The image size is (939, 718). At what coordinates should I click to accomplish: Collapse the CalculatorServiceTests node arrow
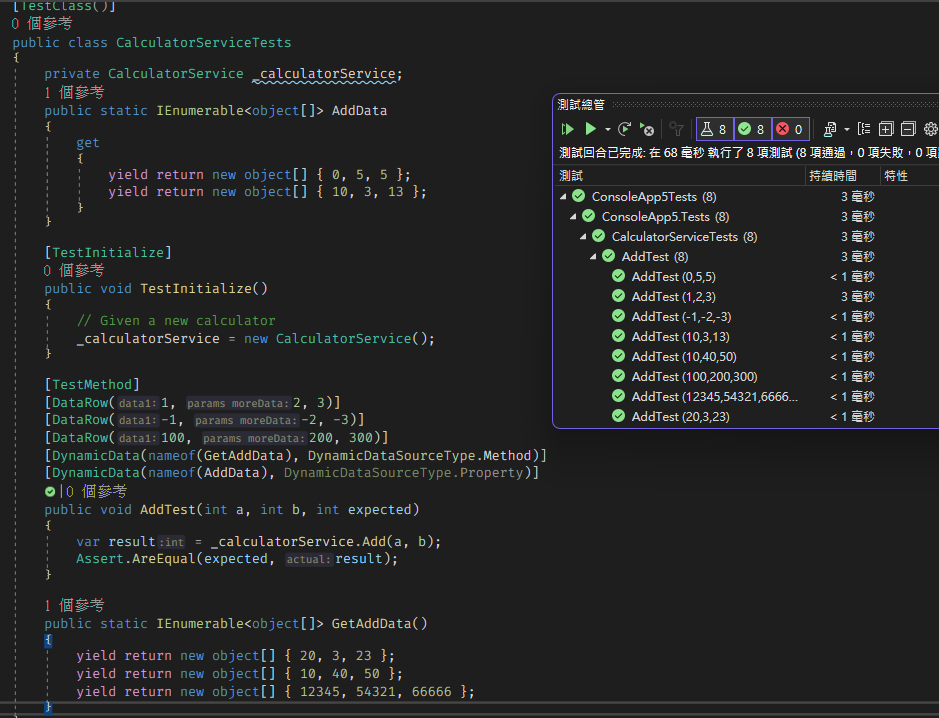coord(584,237)
